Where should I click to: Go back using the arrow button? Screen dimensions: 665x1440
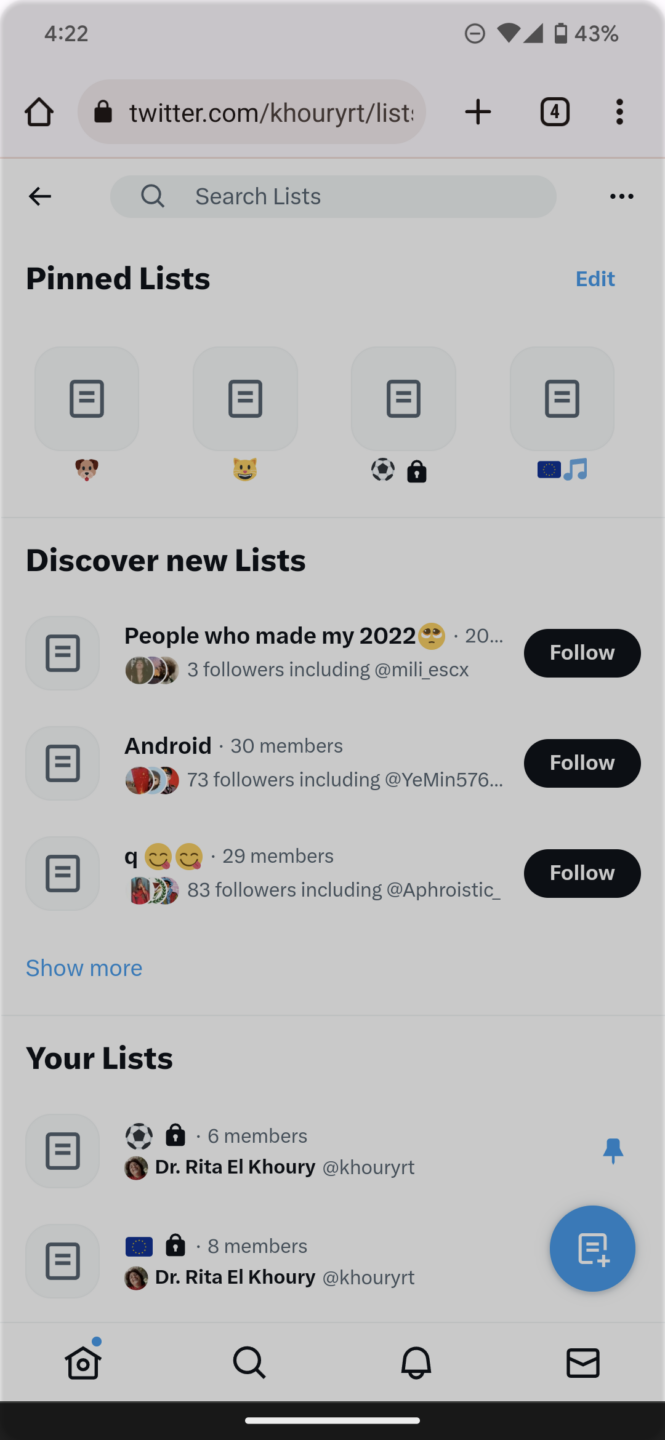pyautogui.click(x=39, y=196)
